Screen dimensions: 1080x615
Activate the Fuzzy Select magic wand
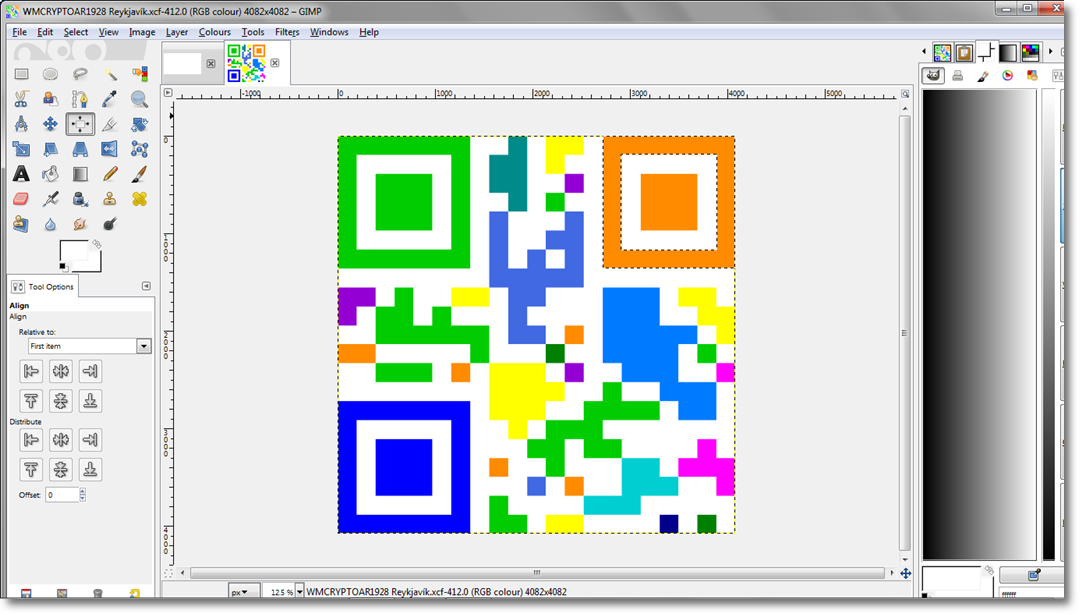click(x=110, y=74)
